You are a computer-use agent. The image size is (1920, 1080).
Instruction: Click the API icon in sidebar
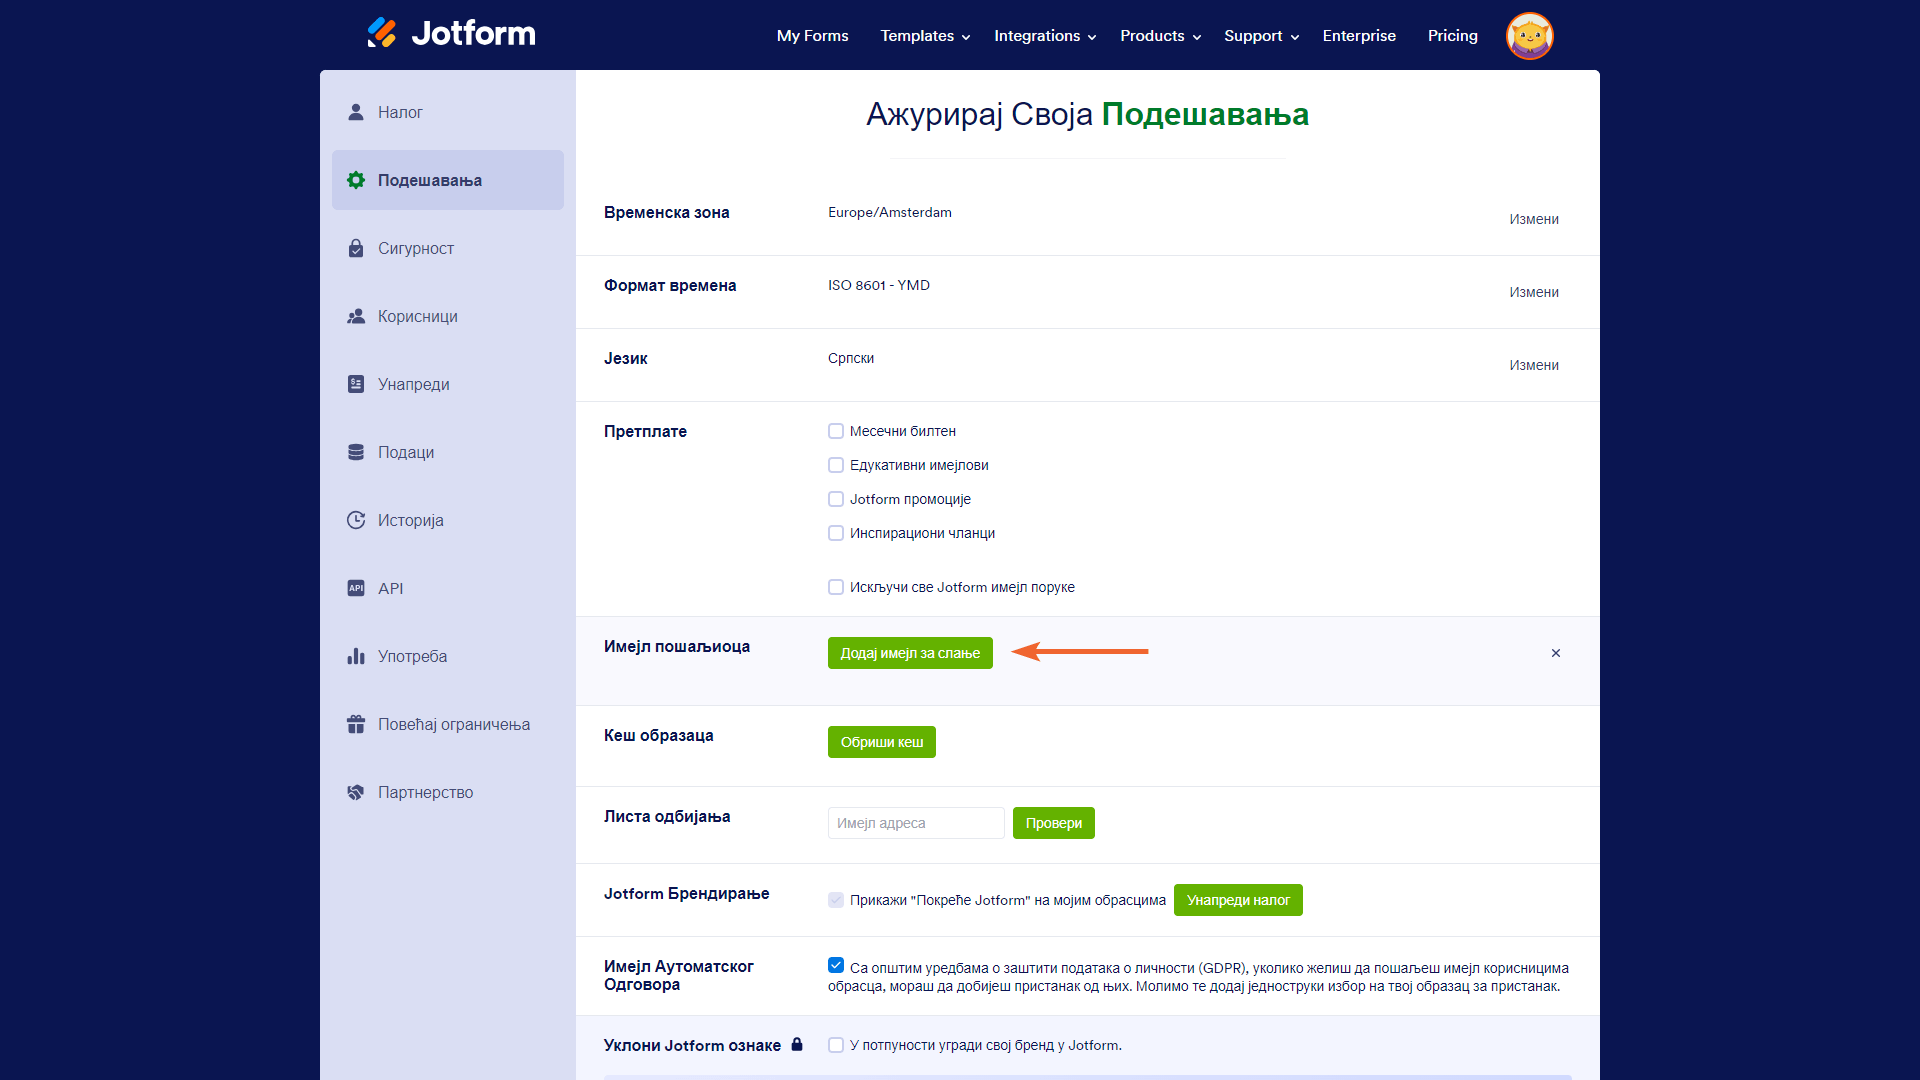point(356,588)
